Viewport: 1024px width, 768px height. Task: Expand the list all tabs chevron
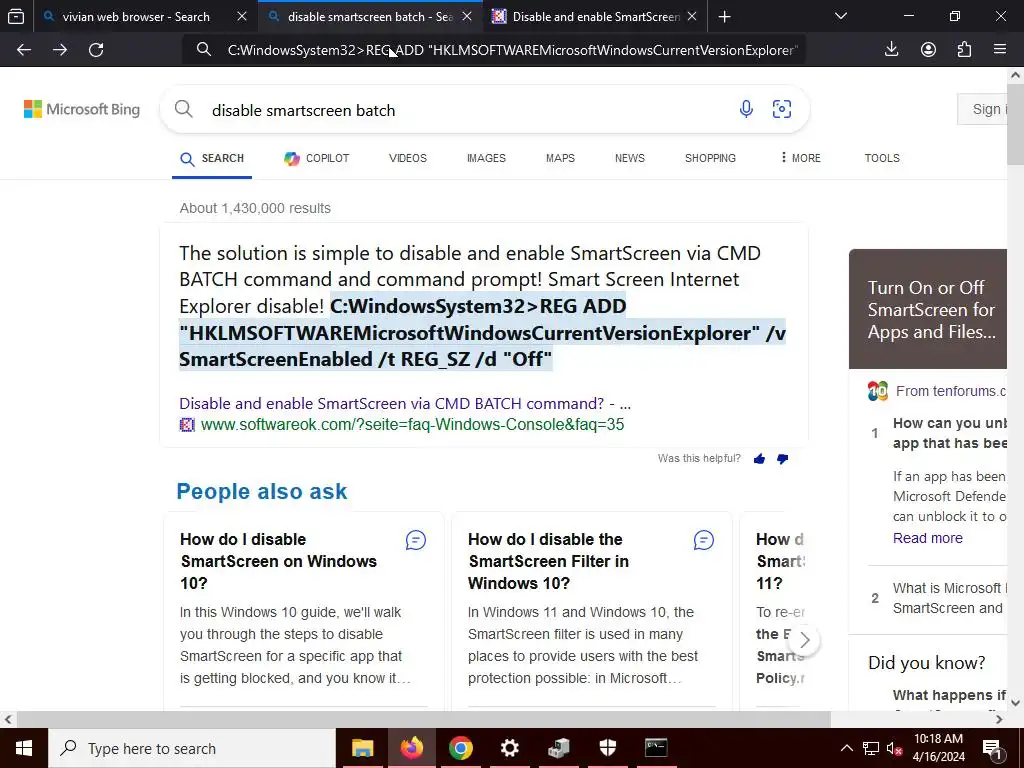pyautogui.click(x=841, y=16)
